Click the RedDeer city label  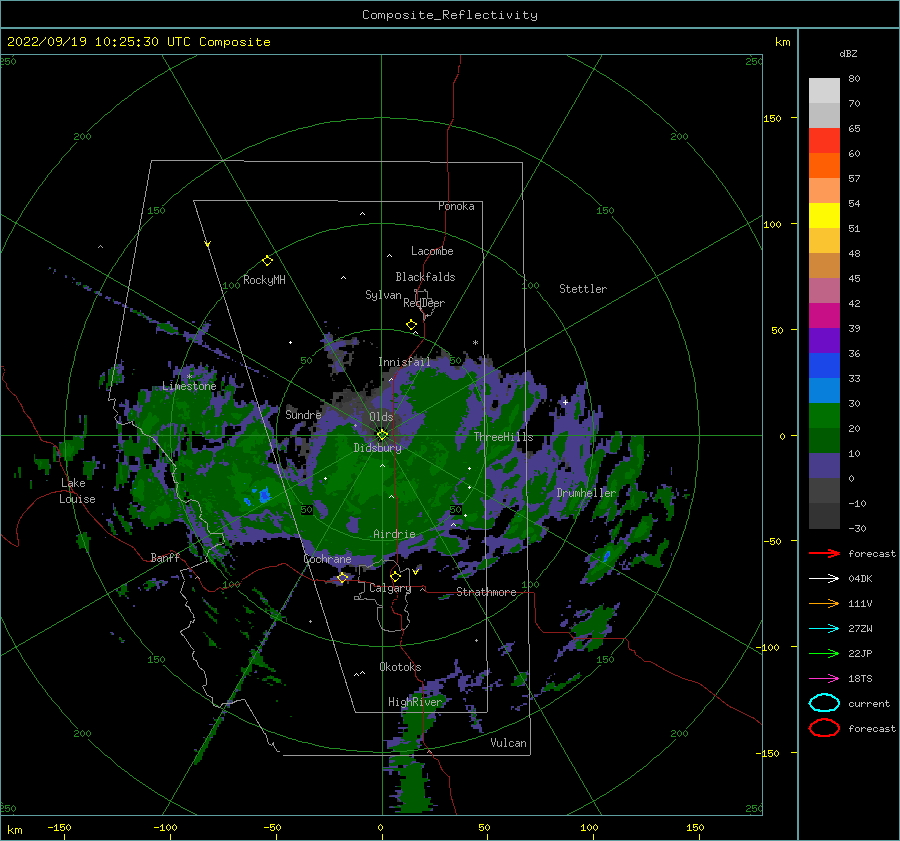pyautogui.click(x=424, y=303)
